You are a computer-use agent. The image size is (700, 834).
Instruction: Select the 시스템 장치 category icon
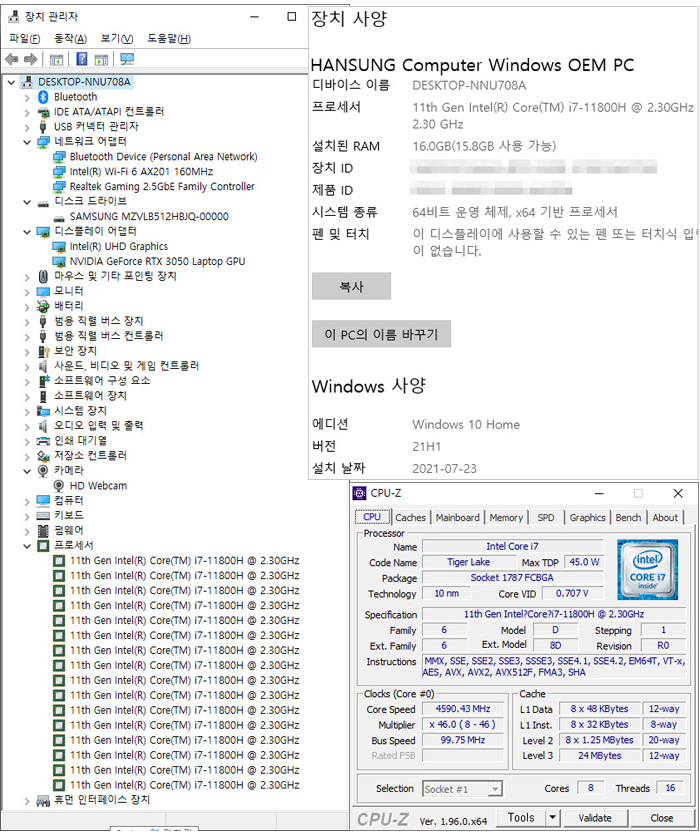point(43,411)
